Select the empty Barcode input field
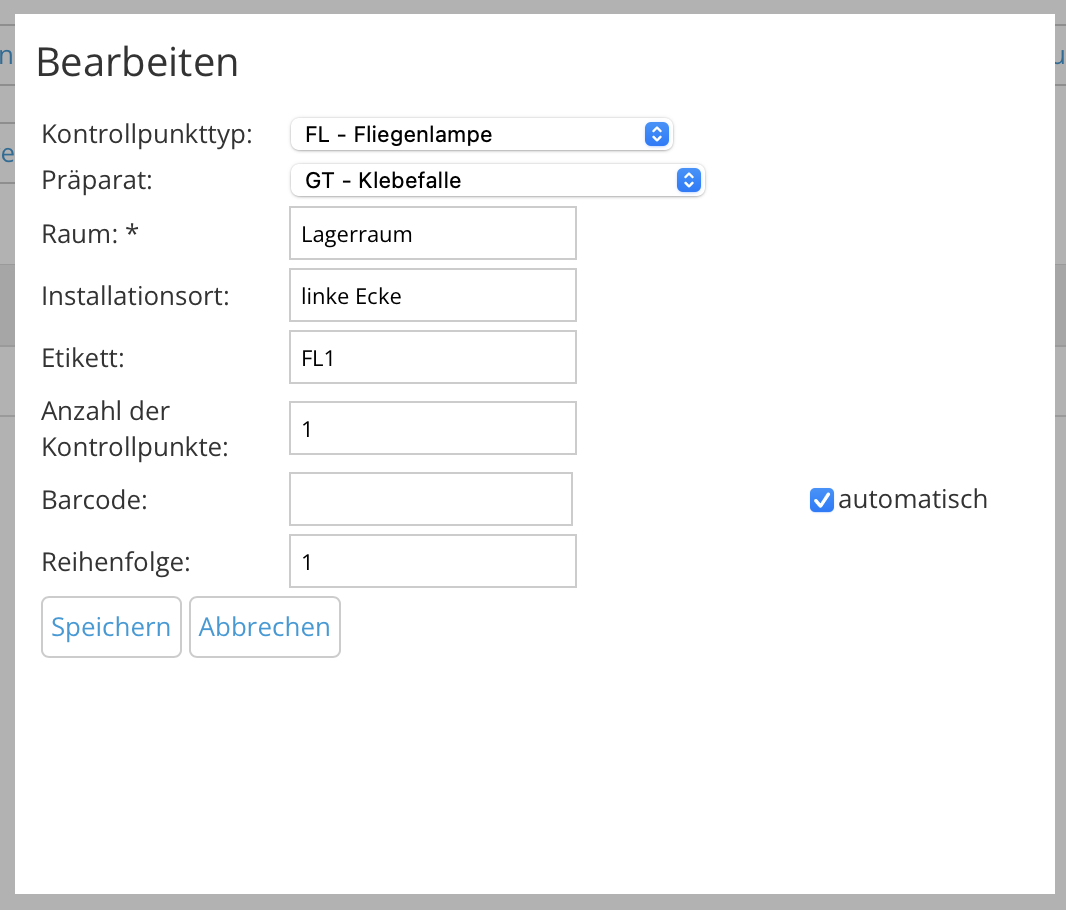 coord(430,498)
